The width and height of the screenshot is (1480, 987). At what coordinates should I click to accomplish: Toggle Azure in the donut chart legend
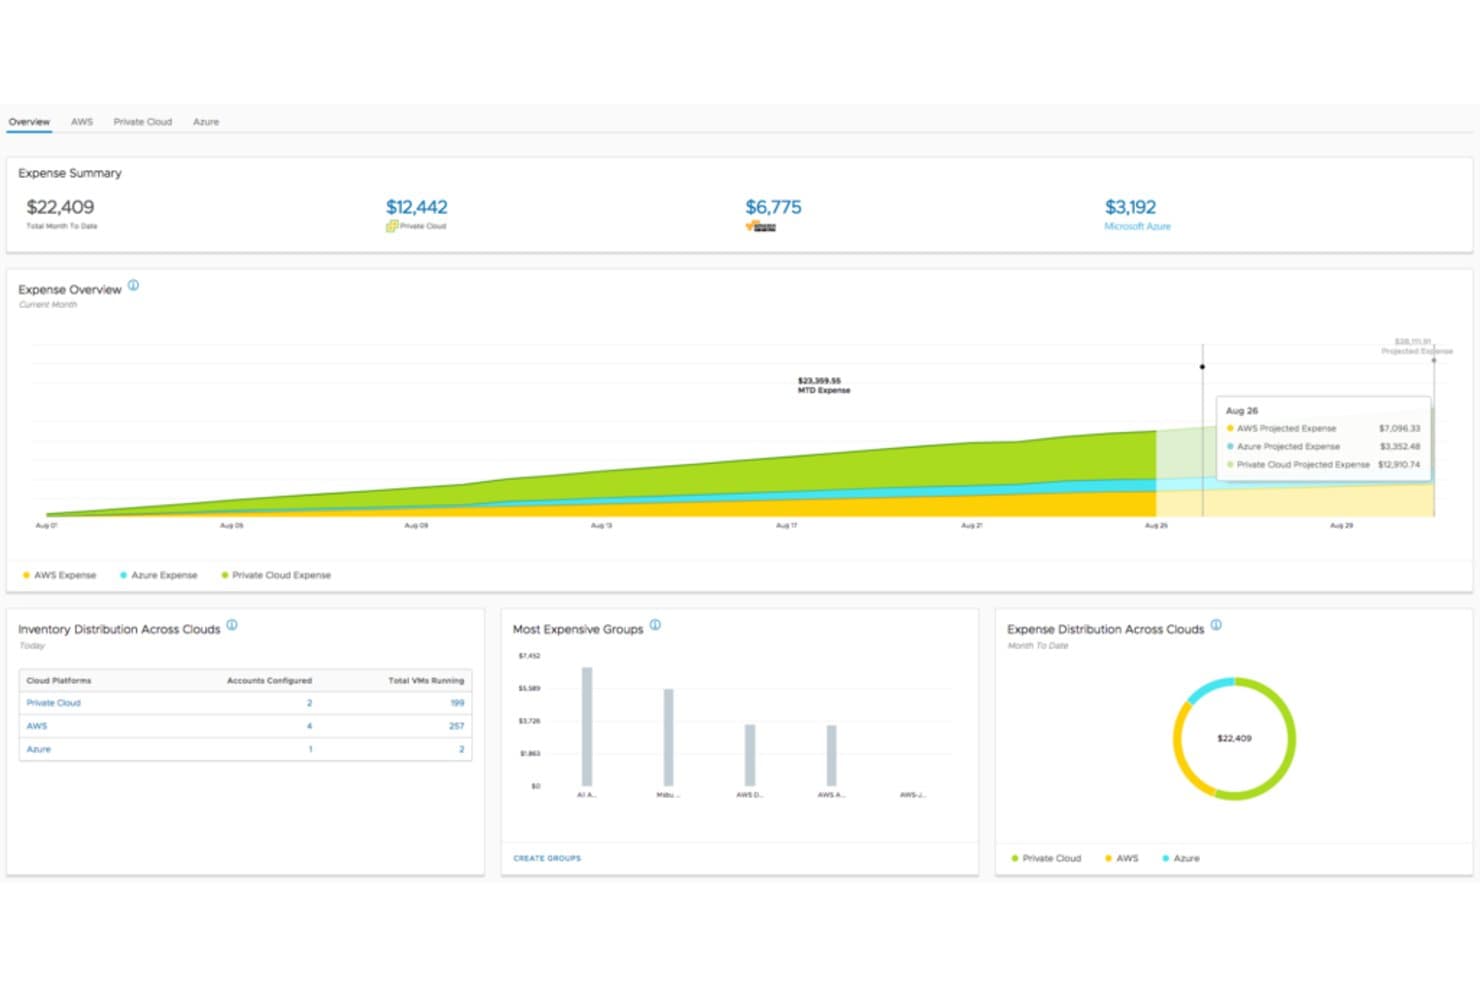point(1181,858)
